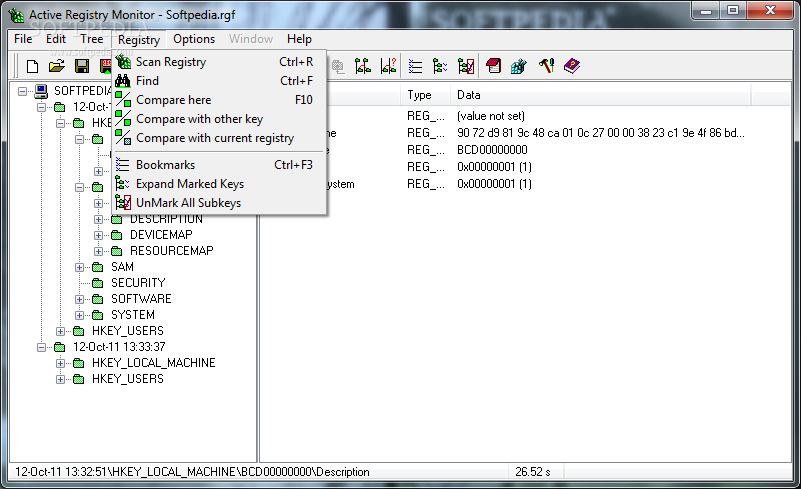This screenshot has height=489, width=801.
Task: Select the 12-Oct-11 13:33:37 snapshot node
Action: 119,347
